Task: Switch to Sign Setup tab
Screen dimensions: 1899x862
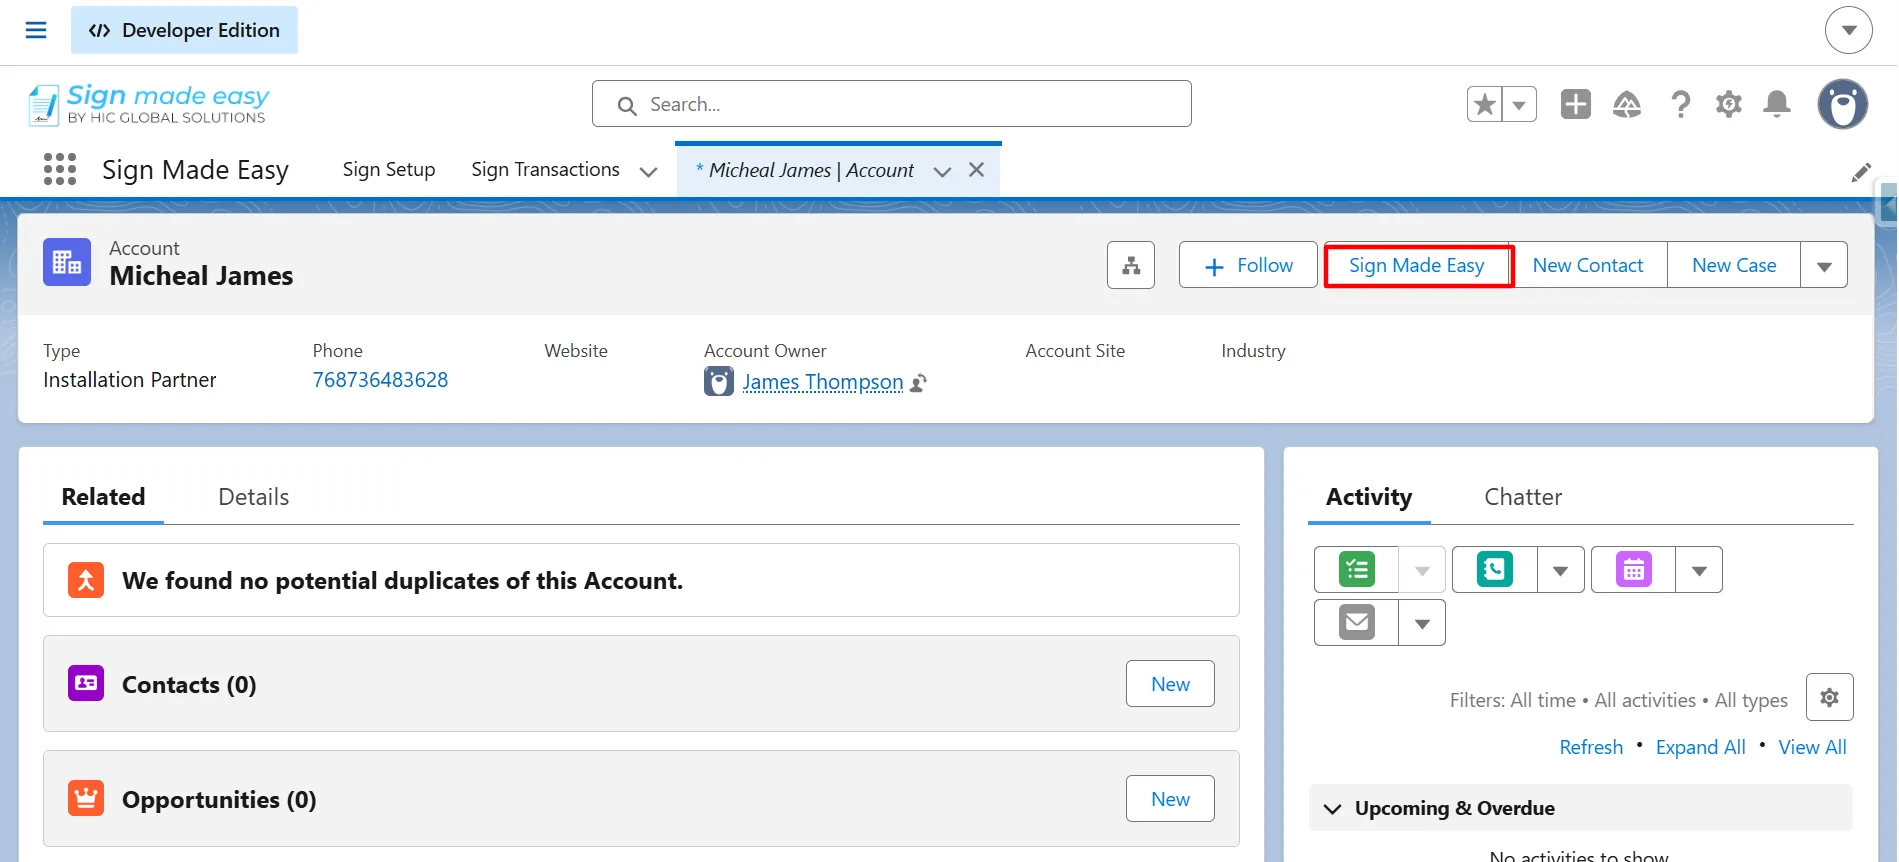Action: click(389, 170)
